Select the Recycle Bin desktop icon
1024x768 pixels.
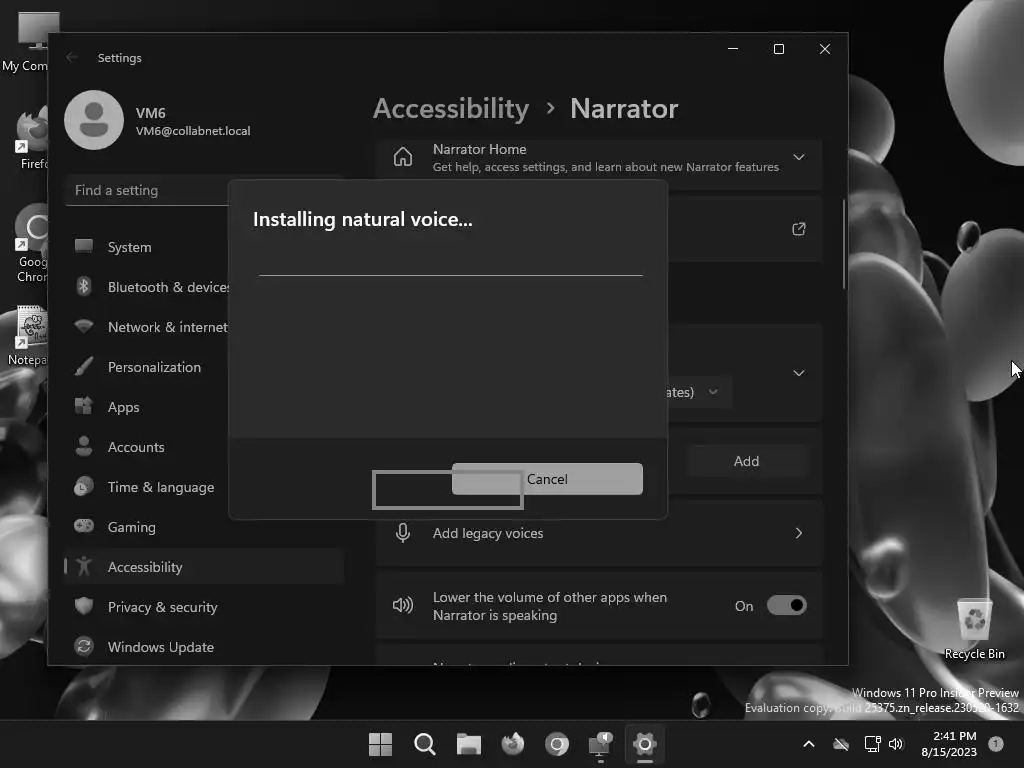[974, 628]
